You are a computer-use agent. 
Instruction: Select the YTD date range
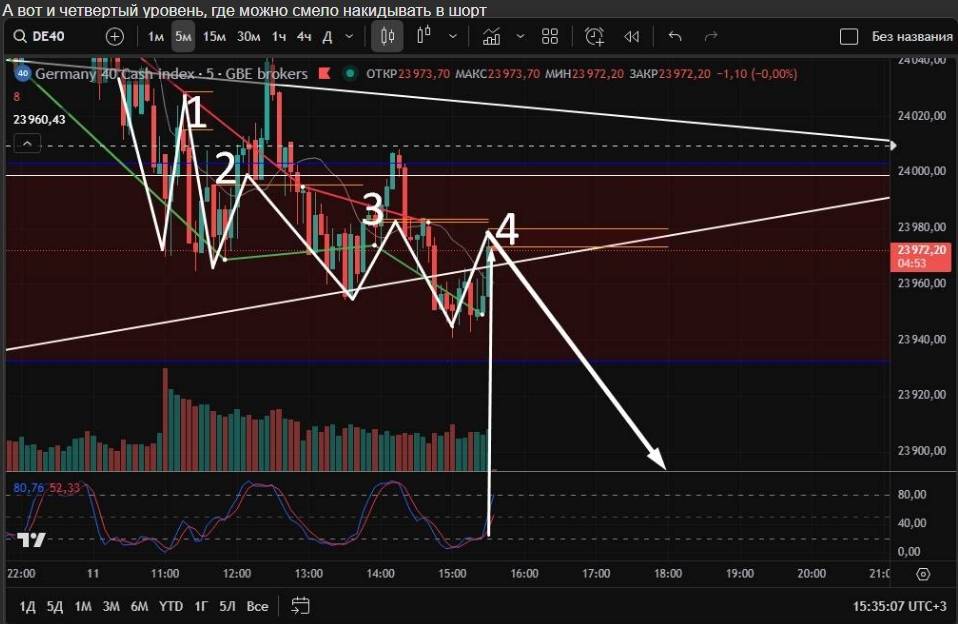click(x=171, y=605)
